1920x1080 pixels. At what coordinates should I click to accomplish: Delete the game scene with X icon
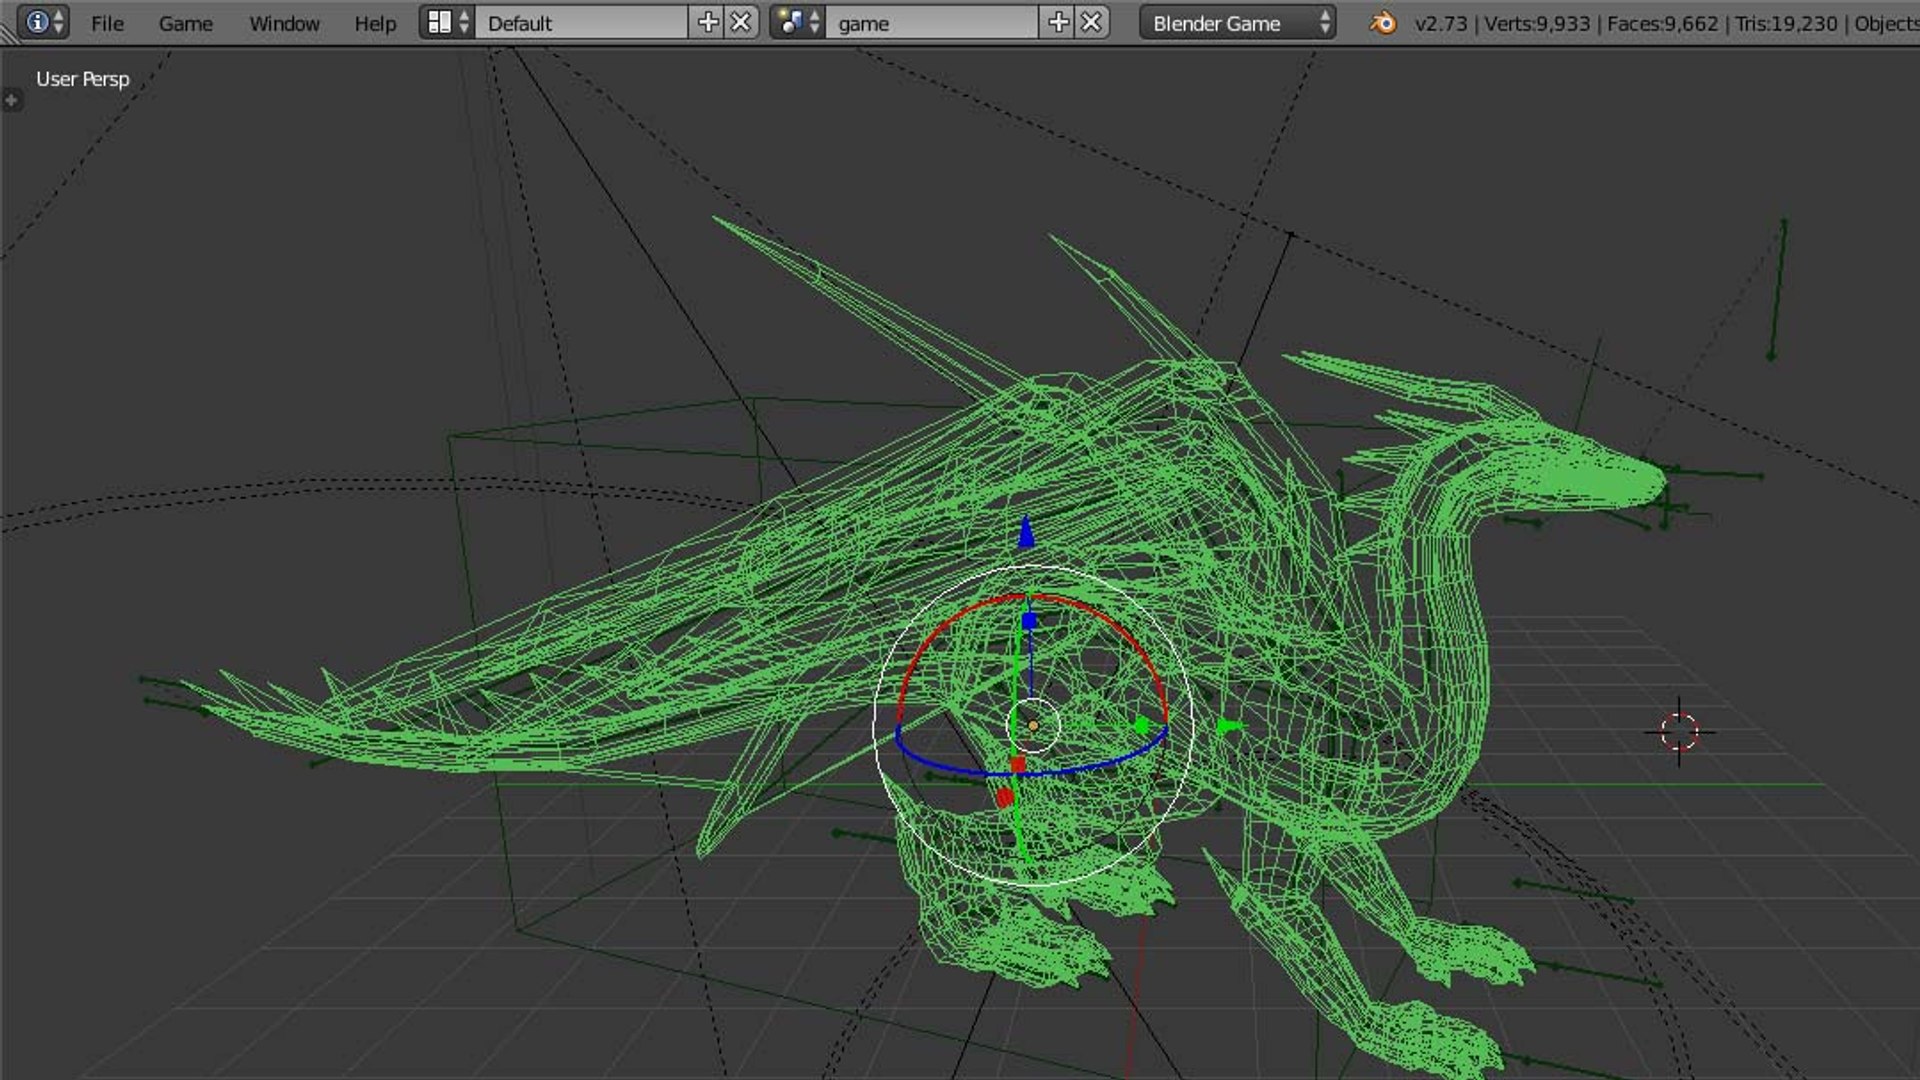pyautogui.click(x=1092, y=22)
